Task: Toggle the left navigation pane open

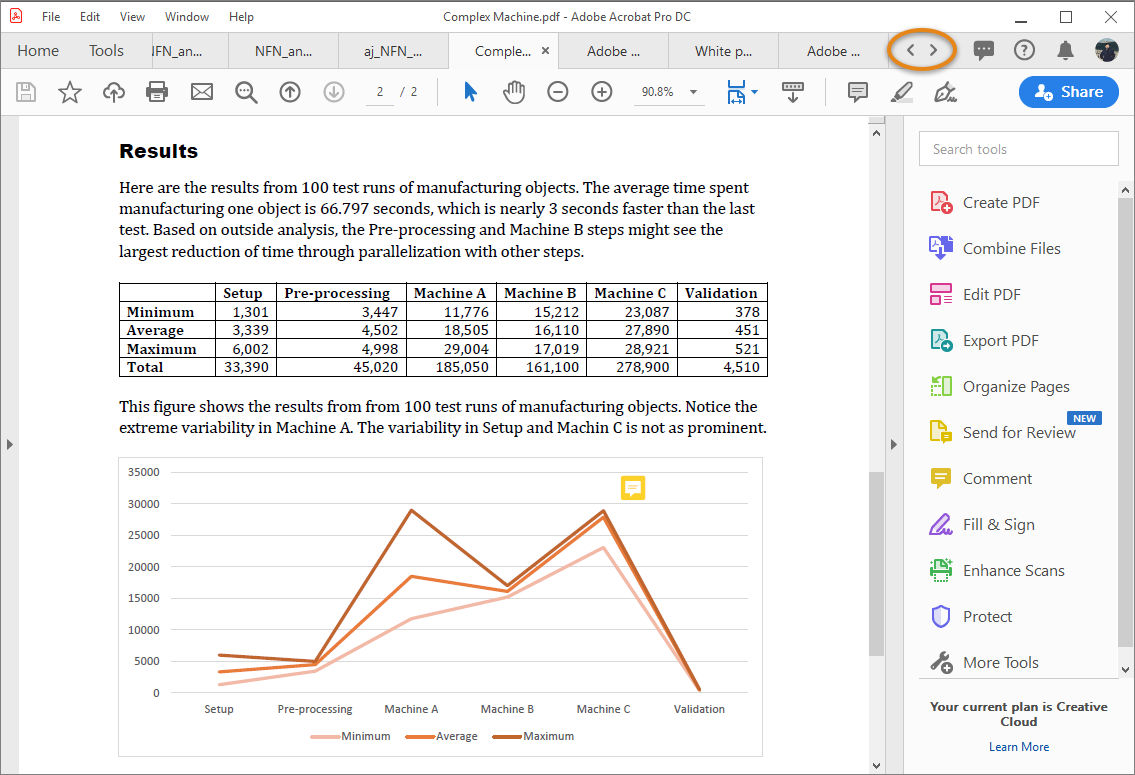Action: tap(10, 444)
